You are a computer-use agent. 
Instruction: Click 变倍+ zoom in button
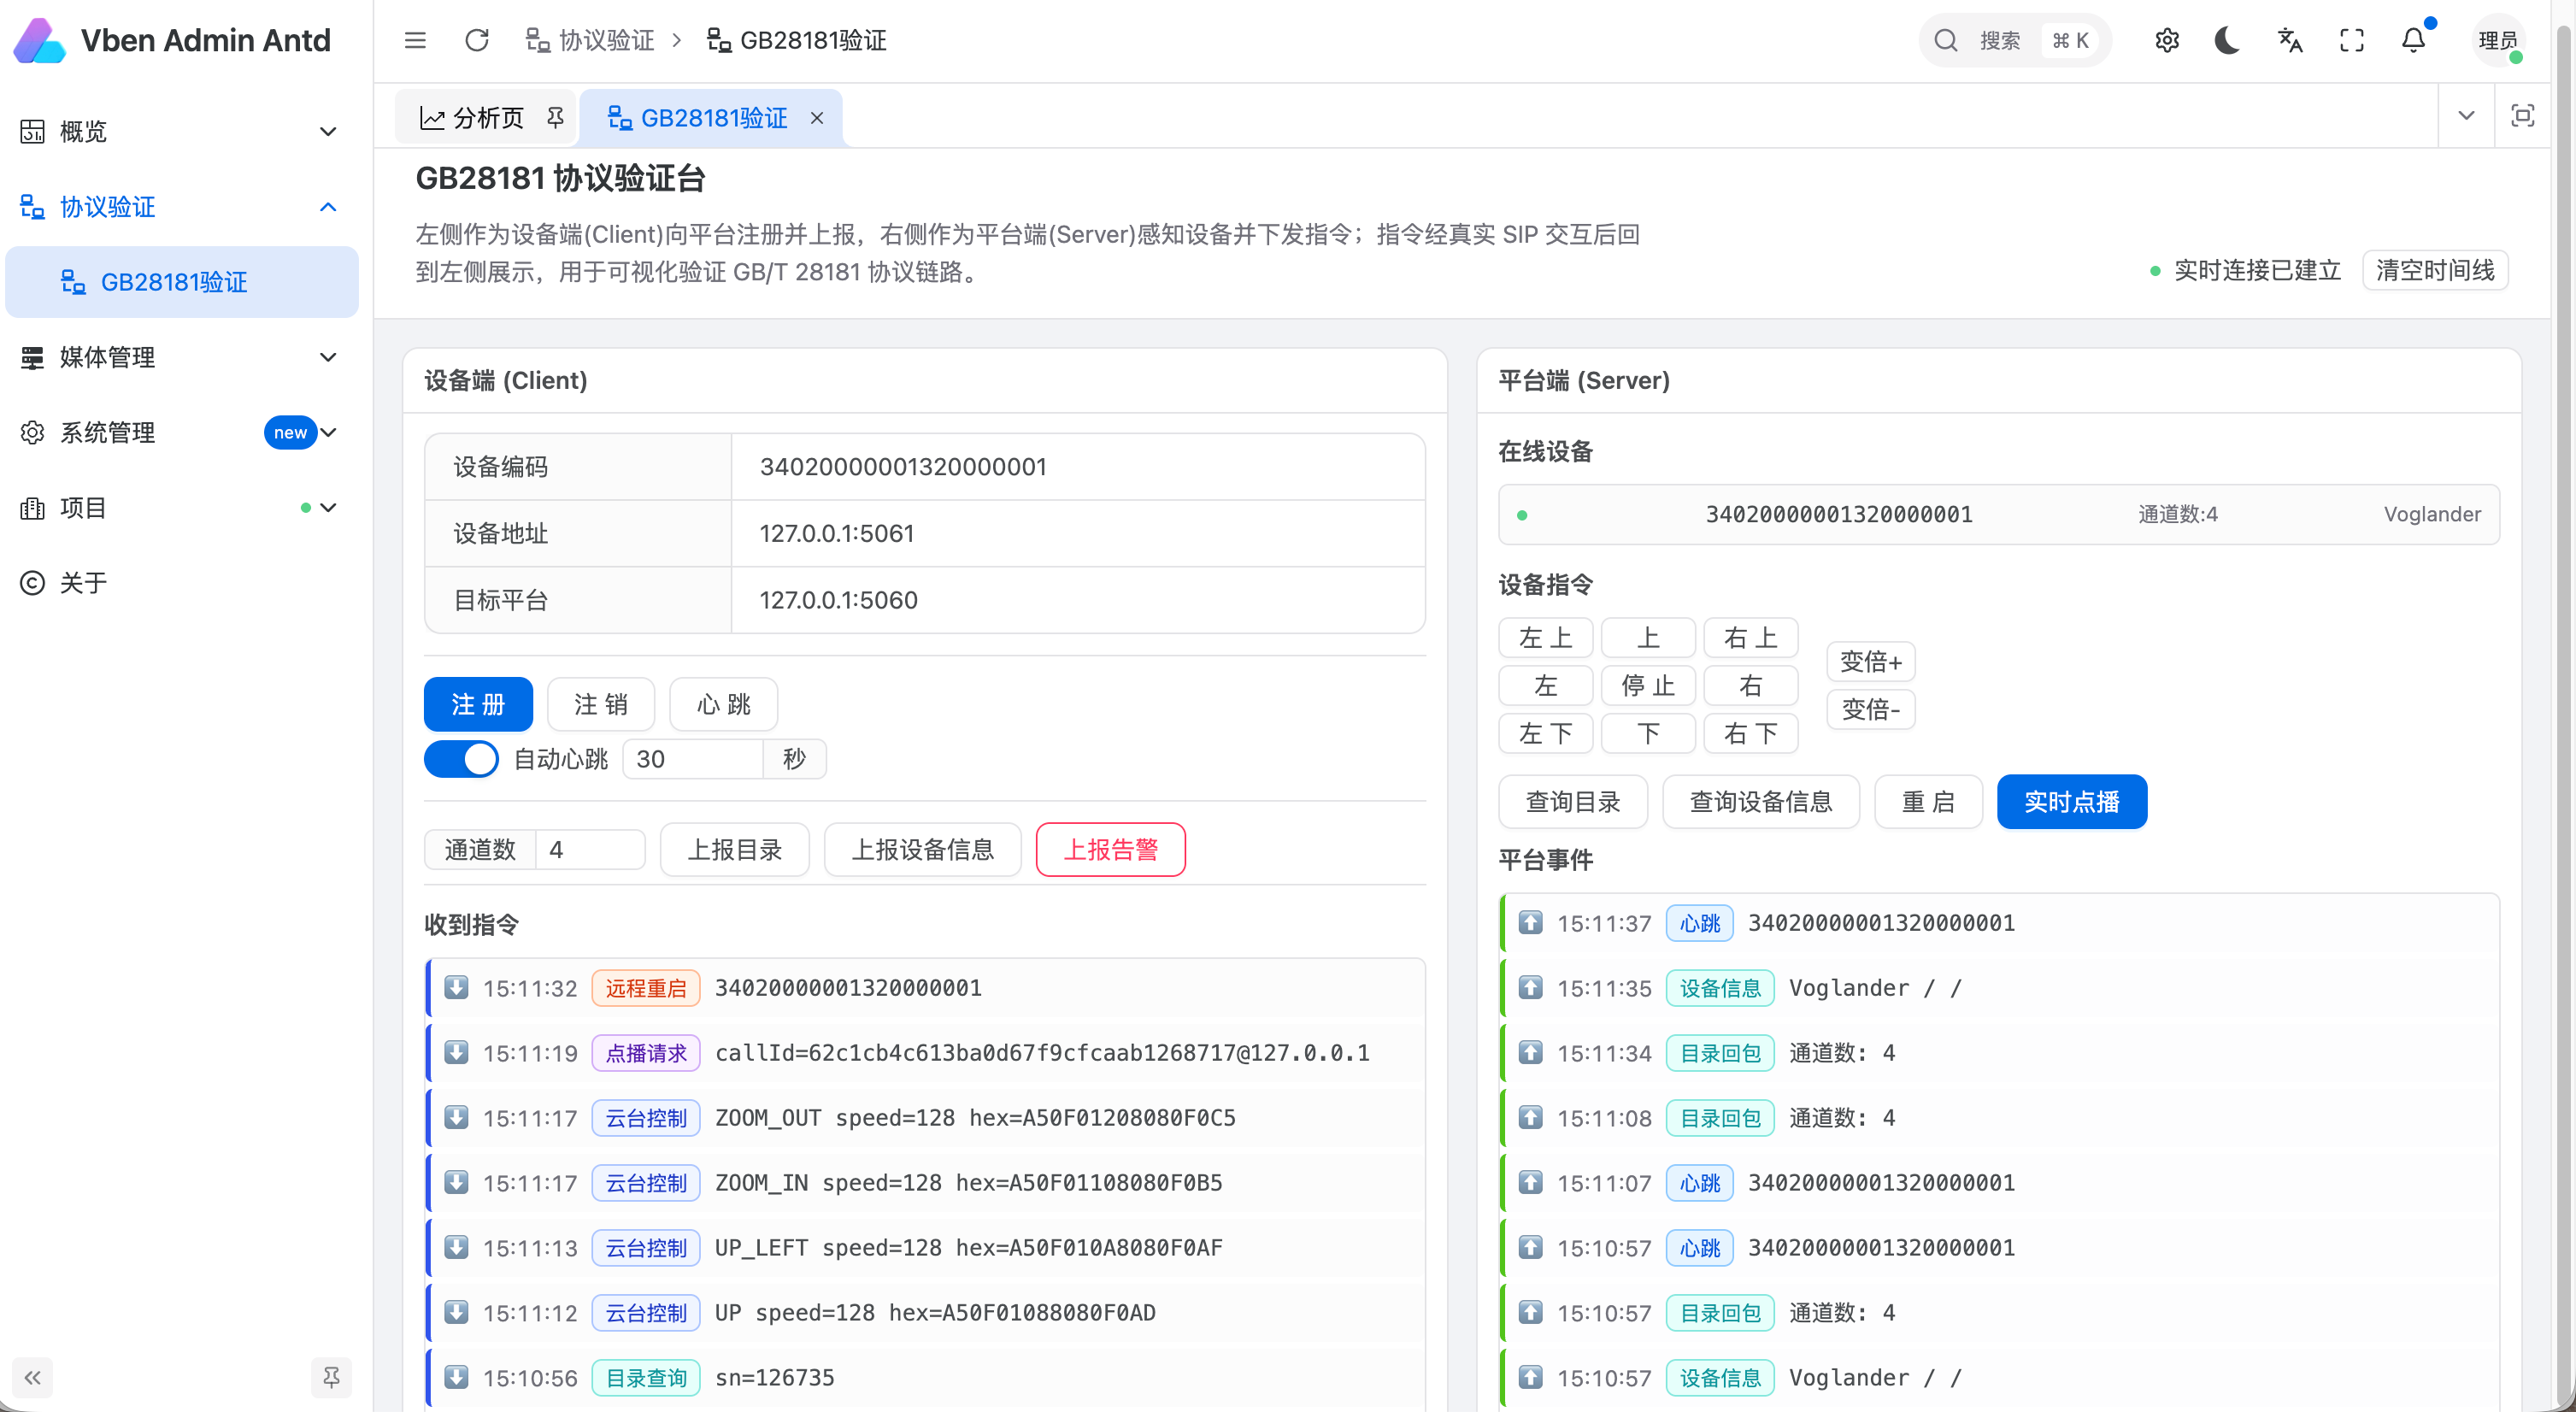pyautogui.click(x=1871, y=661)
